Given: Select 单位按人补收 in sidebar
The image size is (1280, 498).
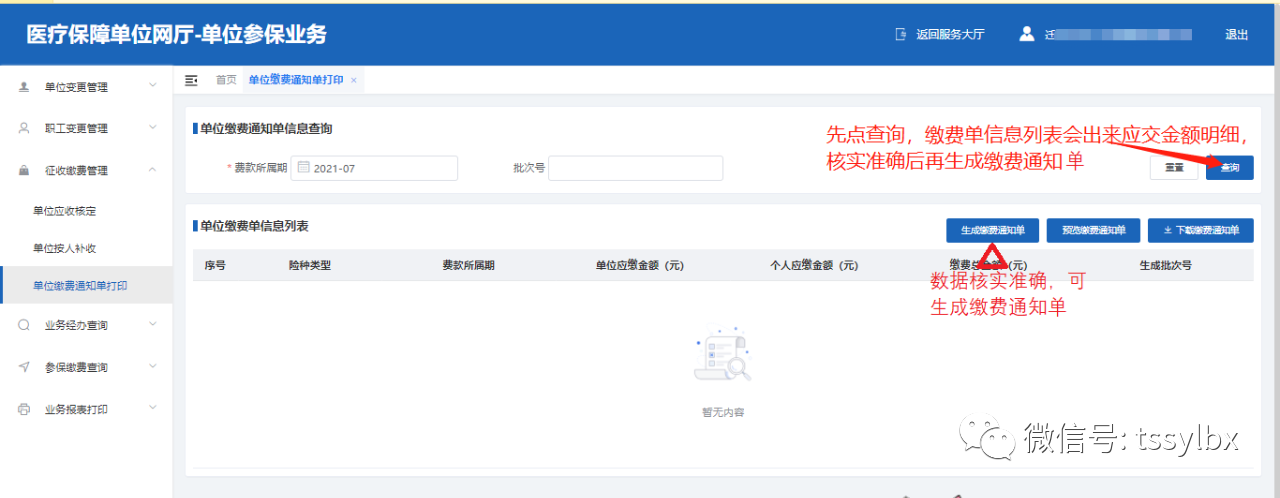Looking at the screenshot, I should [65, 248].
